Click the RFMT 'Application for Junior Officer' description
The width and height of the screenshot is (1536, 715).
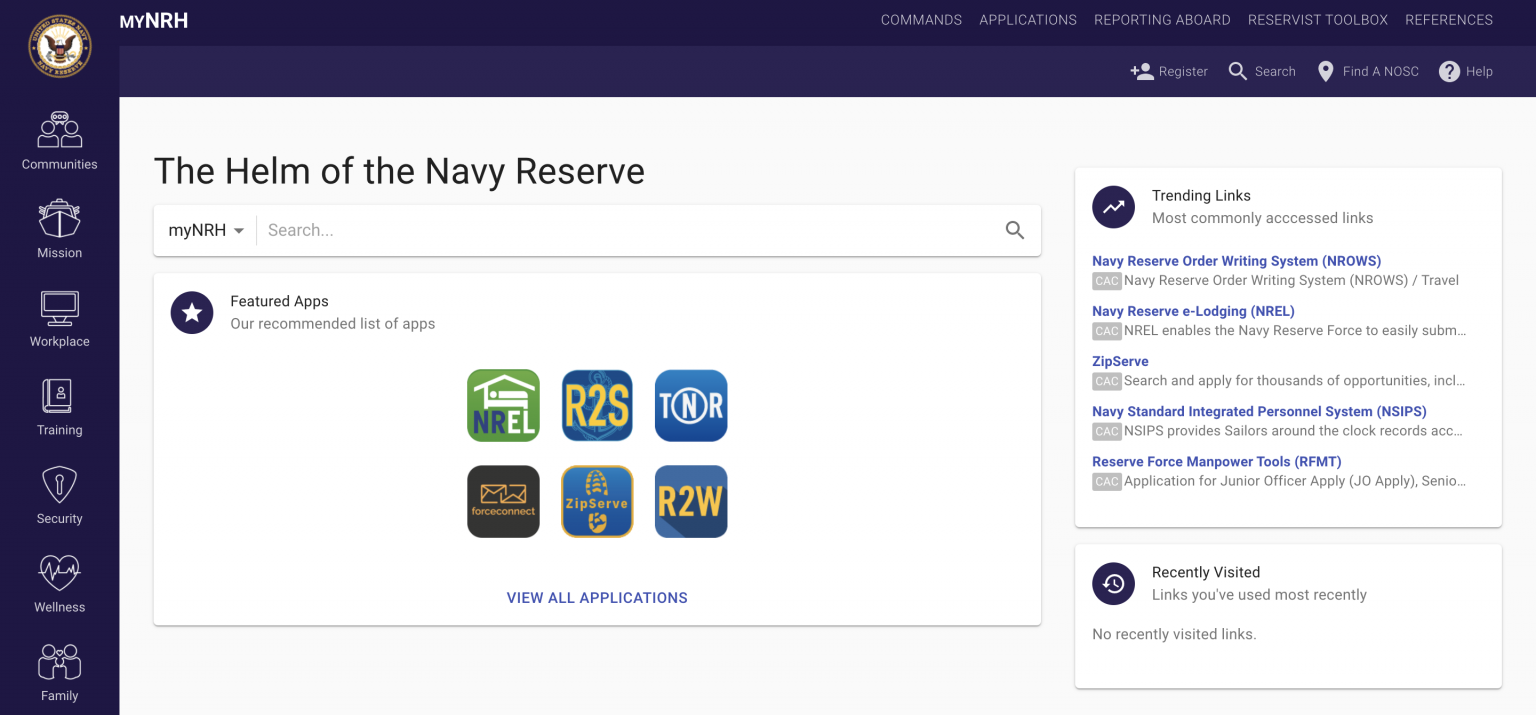1295,481
